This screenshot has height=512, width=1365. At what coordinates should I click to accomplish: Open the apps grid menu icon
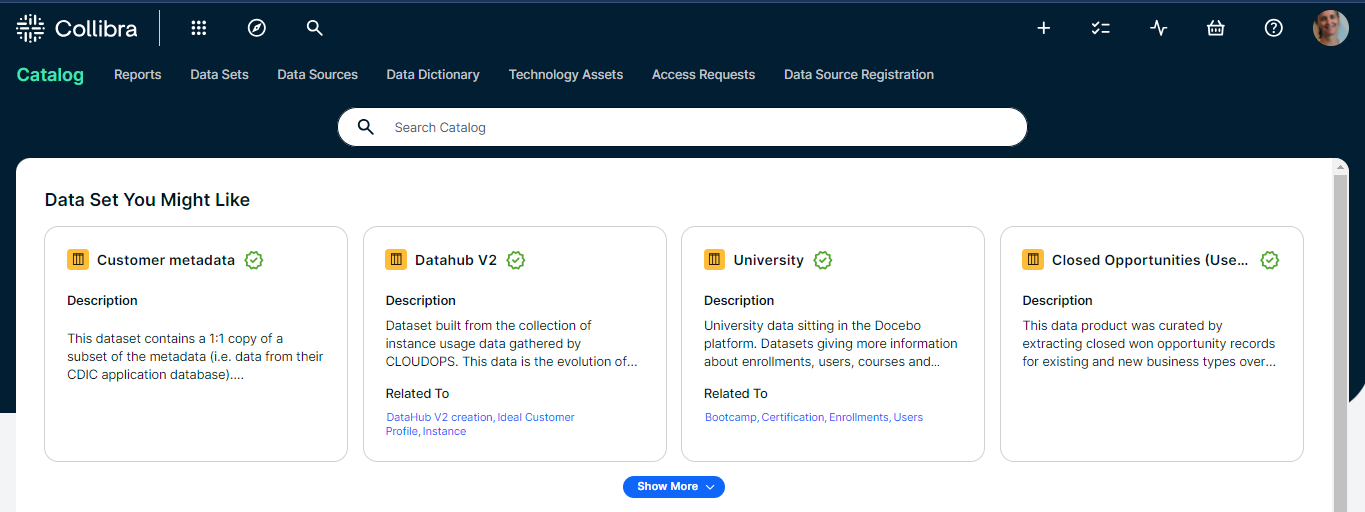(199, 28)
